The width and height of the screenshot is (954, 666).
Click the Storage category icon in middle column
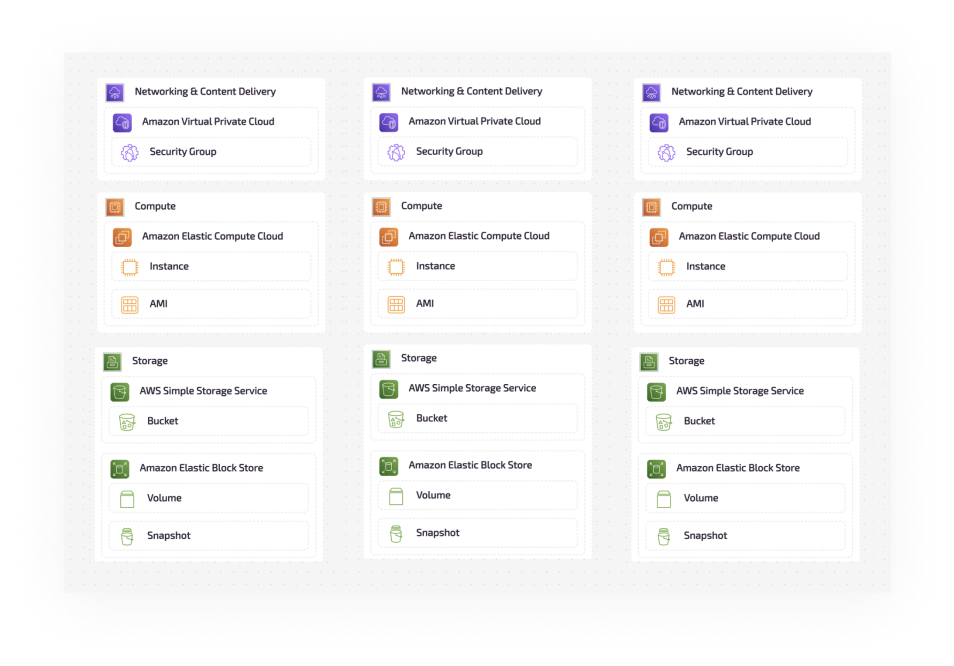coord(381,359)
